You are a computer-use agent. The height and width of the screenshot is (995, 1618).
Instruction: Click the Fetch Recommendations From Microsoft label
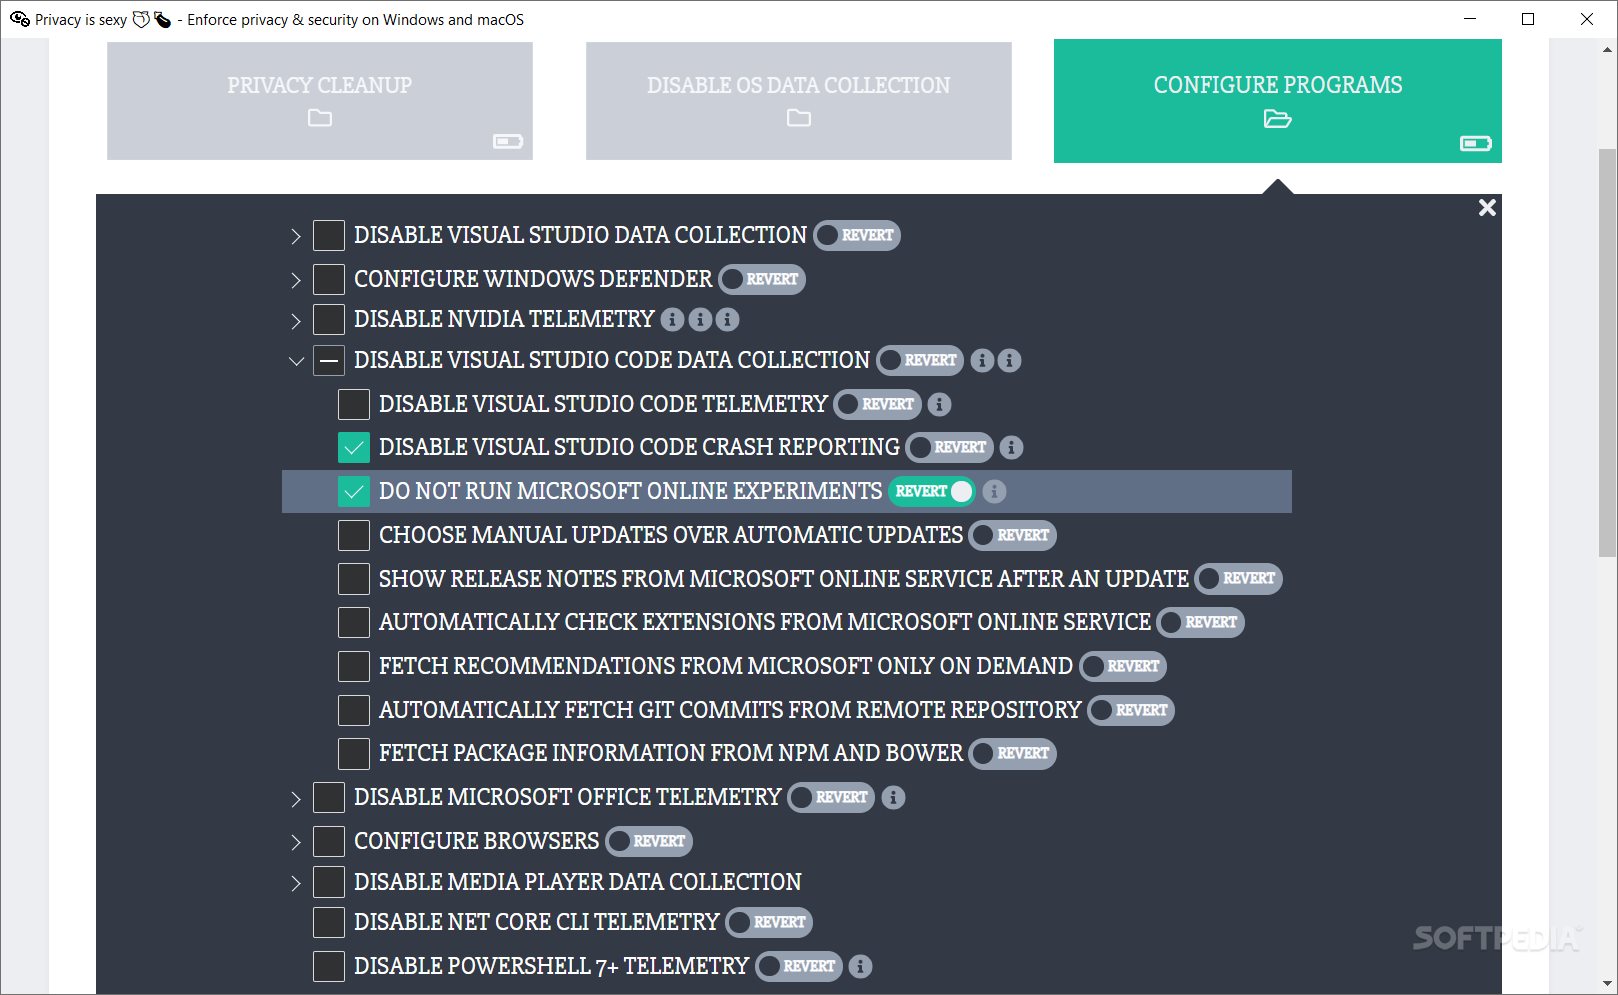[x=726, y=667]
